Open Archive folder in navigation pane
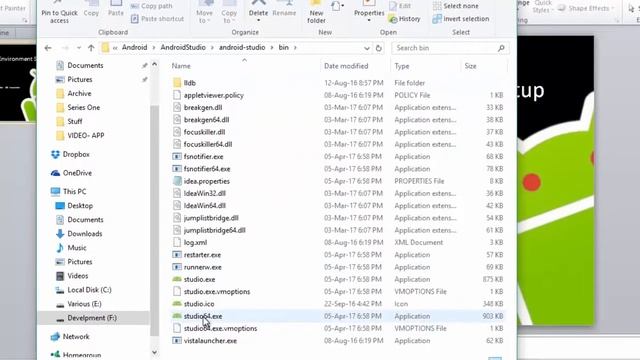 click(79, 93)
